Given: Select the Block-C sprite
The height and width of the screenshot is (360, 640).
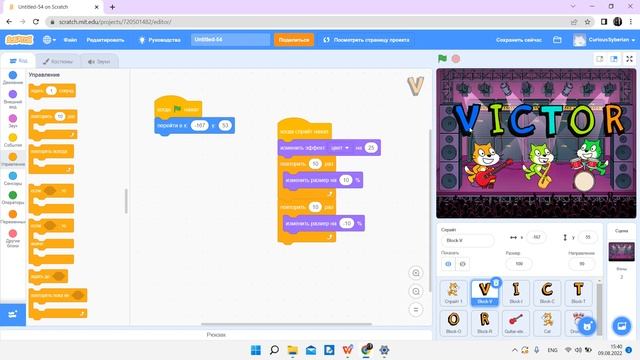Looking at the screenshot, I should [x=547, y=293].
